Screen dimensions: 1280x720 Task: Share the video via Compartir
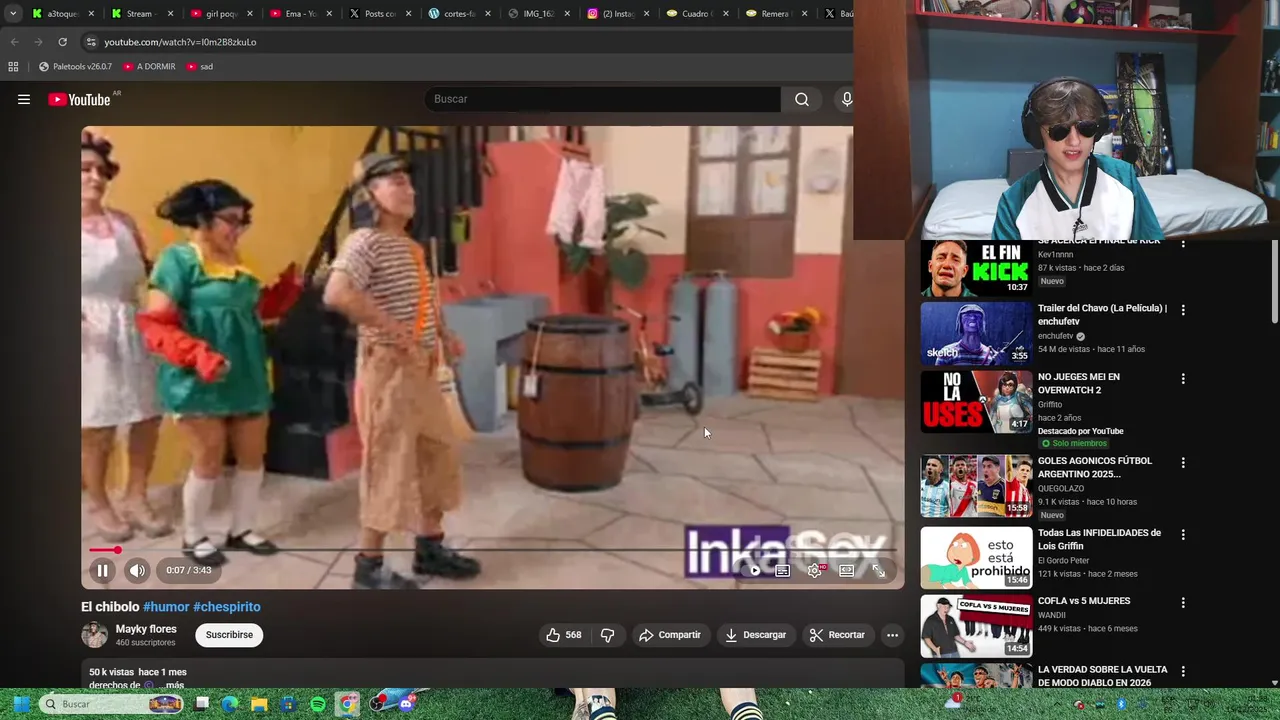669,635
